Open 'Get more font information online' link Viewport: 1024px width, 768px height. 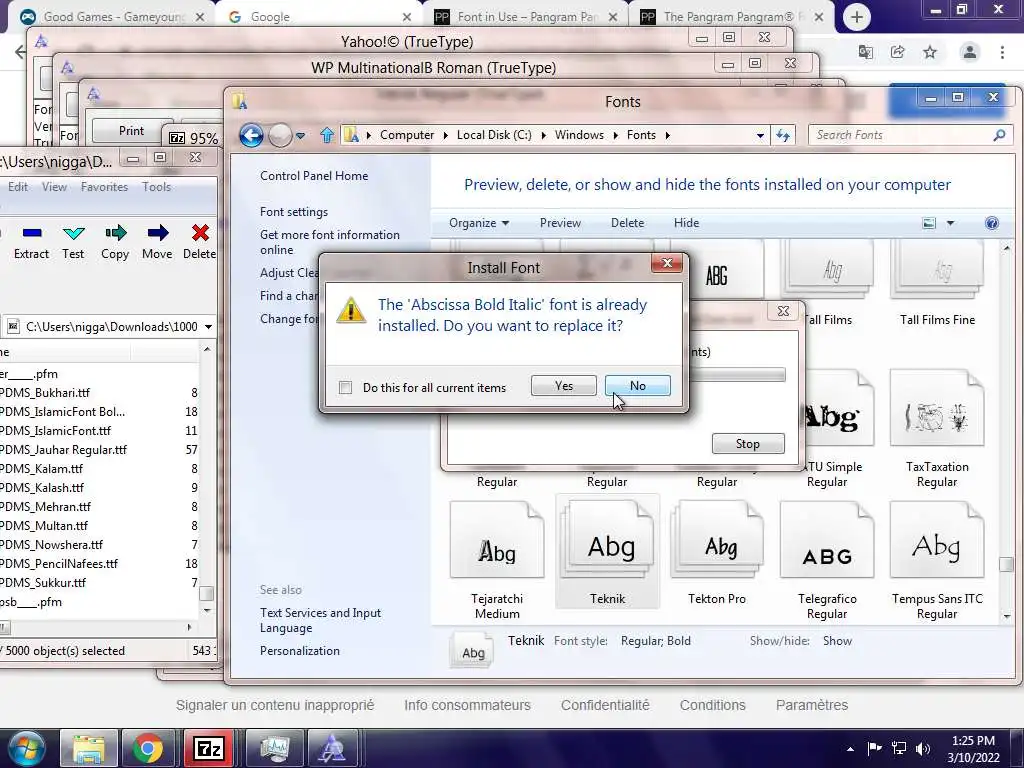coord(330,242)
